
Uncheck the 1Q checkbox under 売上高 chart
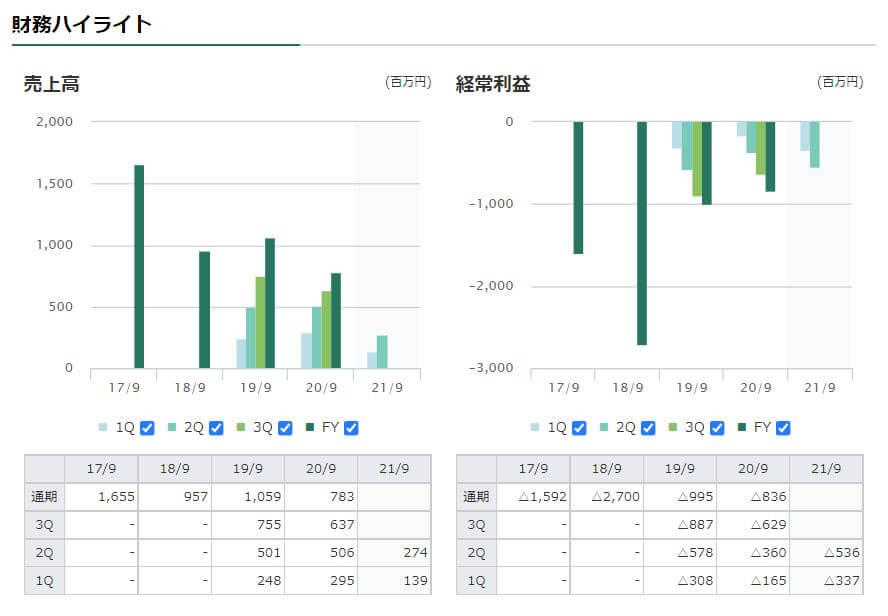coord(147,428)
